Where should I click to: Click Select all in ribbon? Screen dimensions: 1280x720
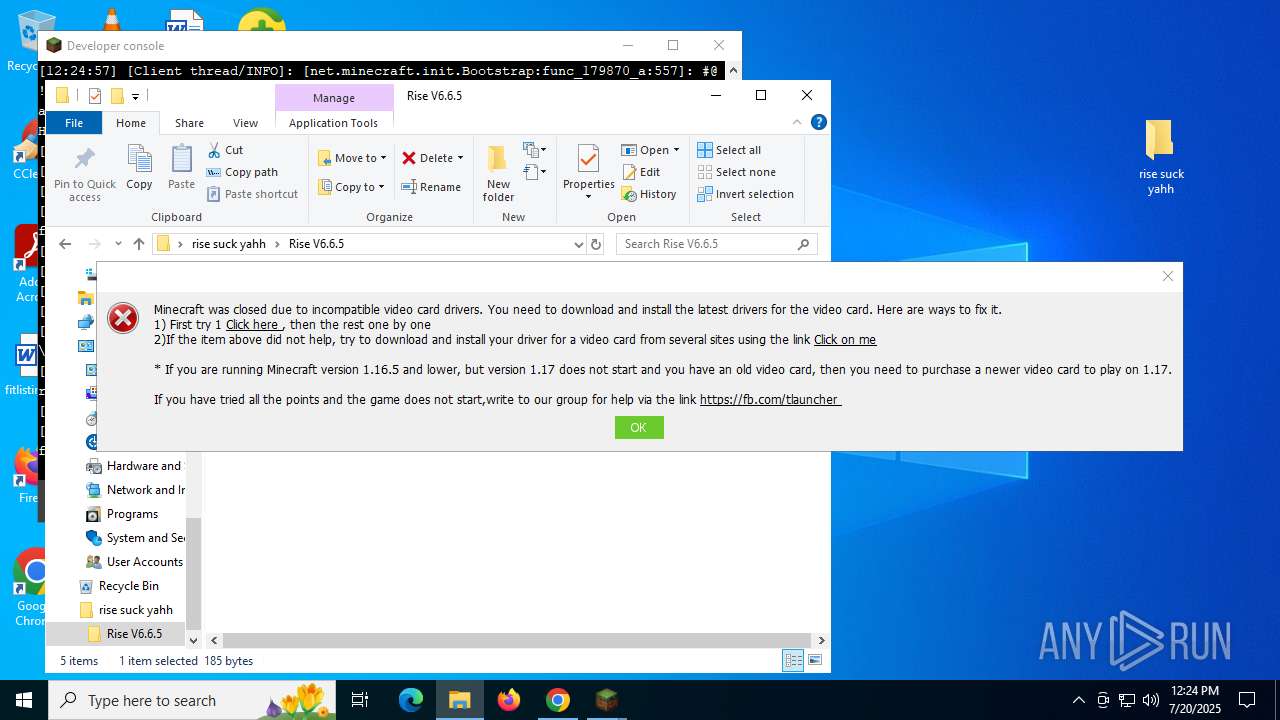(729, 150)
